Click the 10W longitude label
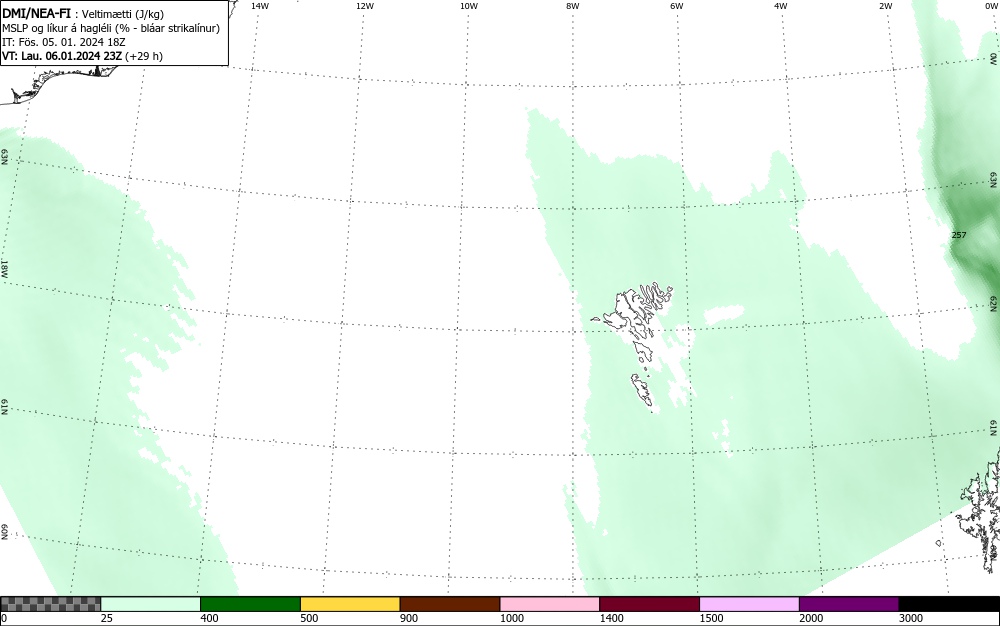 [x=469, y=6]
